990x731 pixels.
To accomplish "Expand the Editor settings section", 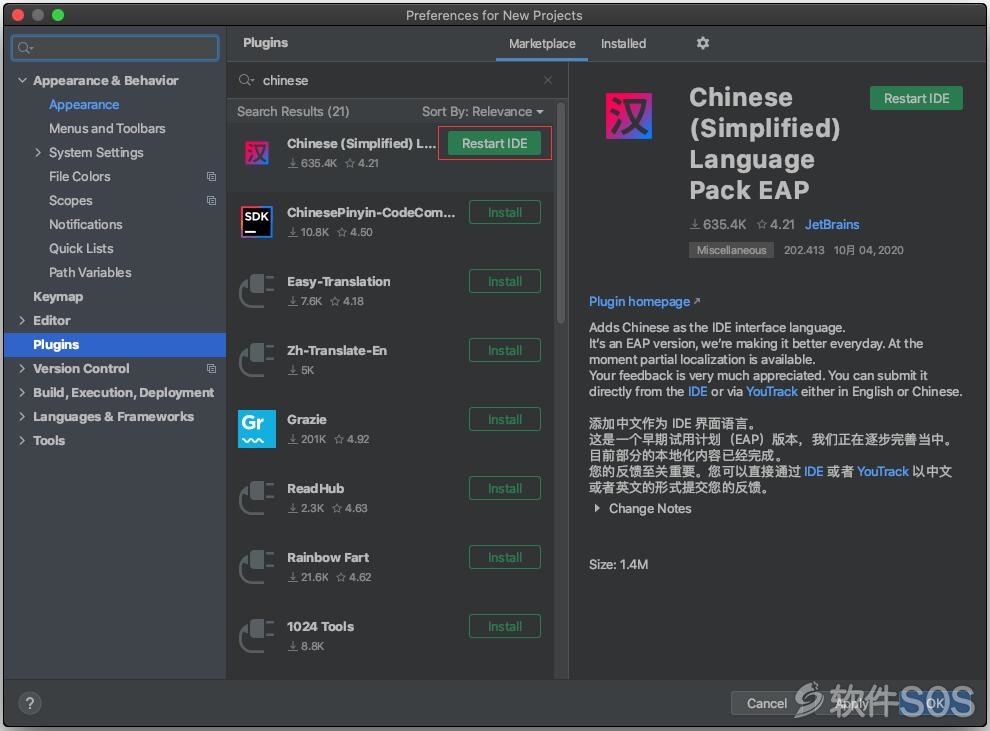I will pyautogui.click(x=22, y=320).
